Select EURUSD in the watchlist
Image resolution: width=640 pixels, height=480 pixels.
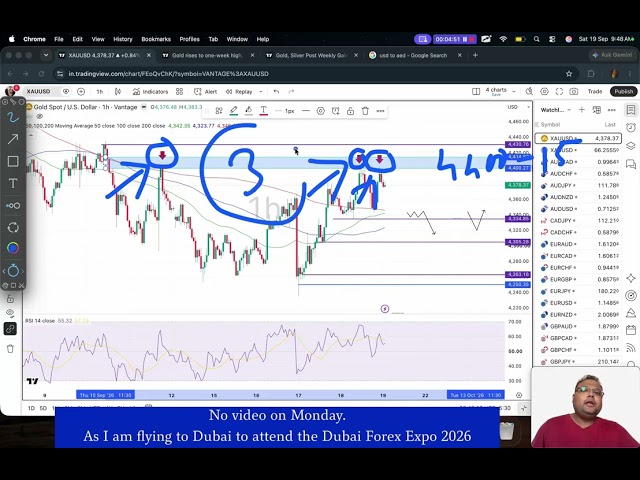tap(578, 303)
